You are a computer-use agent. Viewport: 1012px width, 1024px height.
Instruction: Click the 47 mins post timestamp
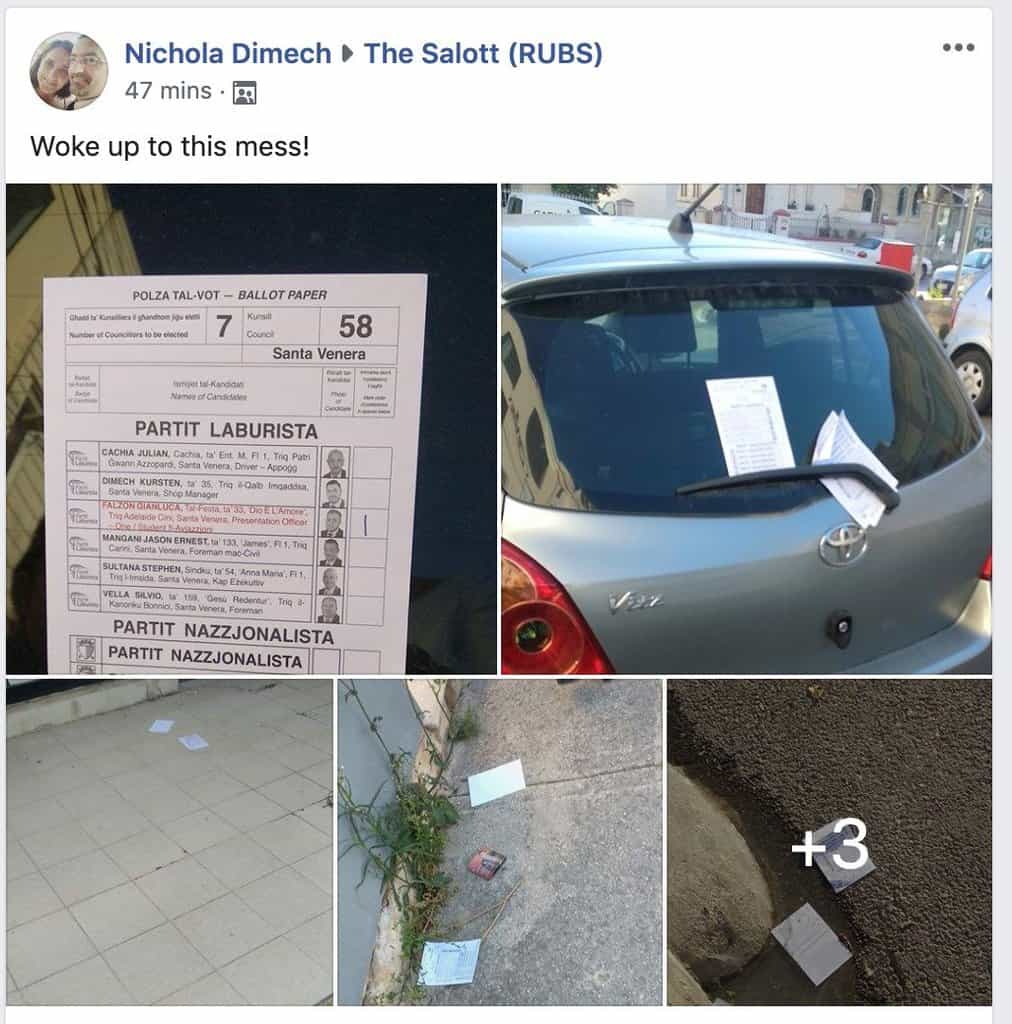point(168,91)
